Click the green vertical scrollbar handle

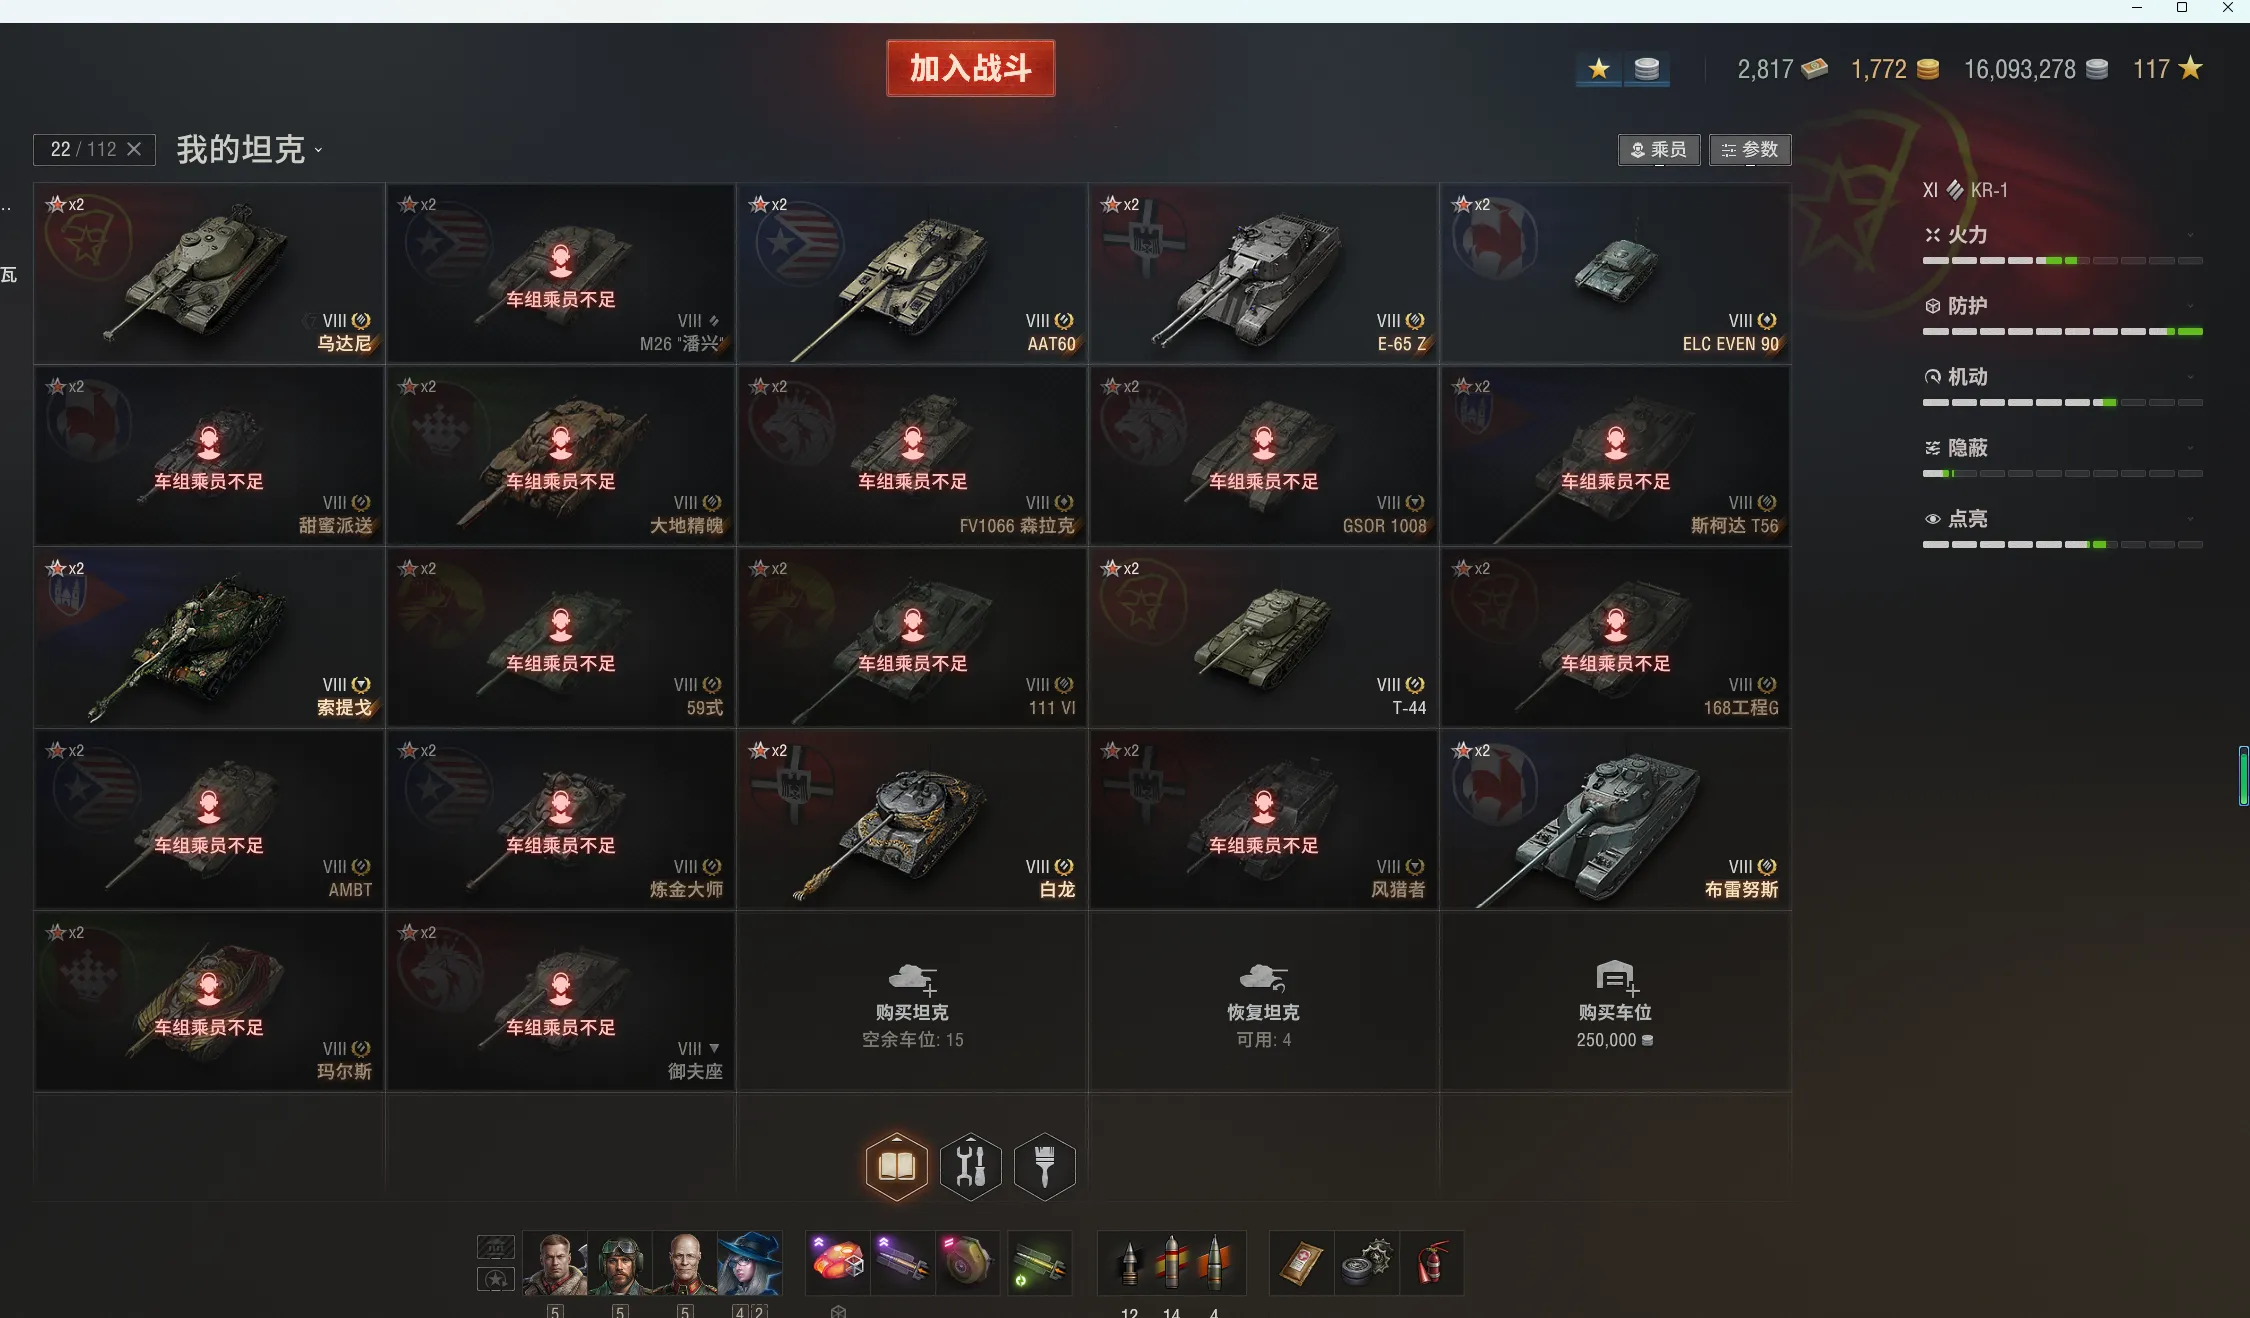(2243, 775)
